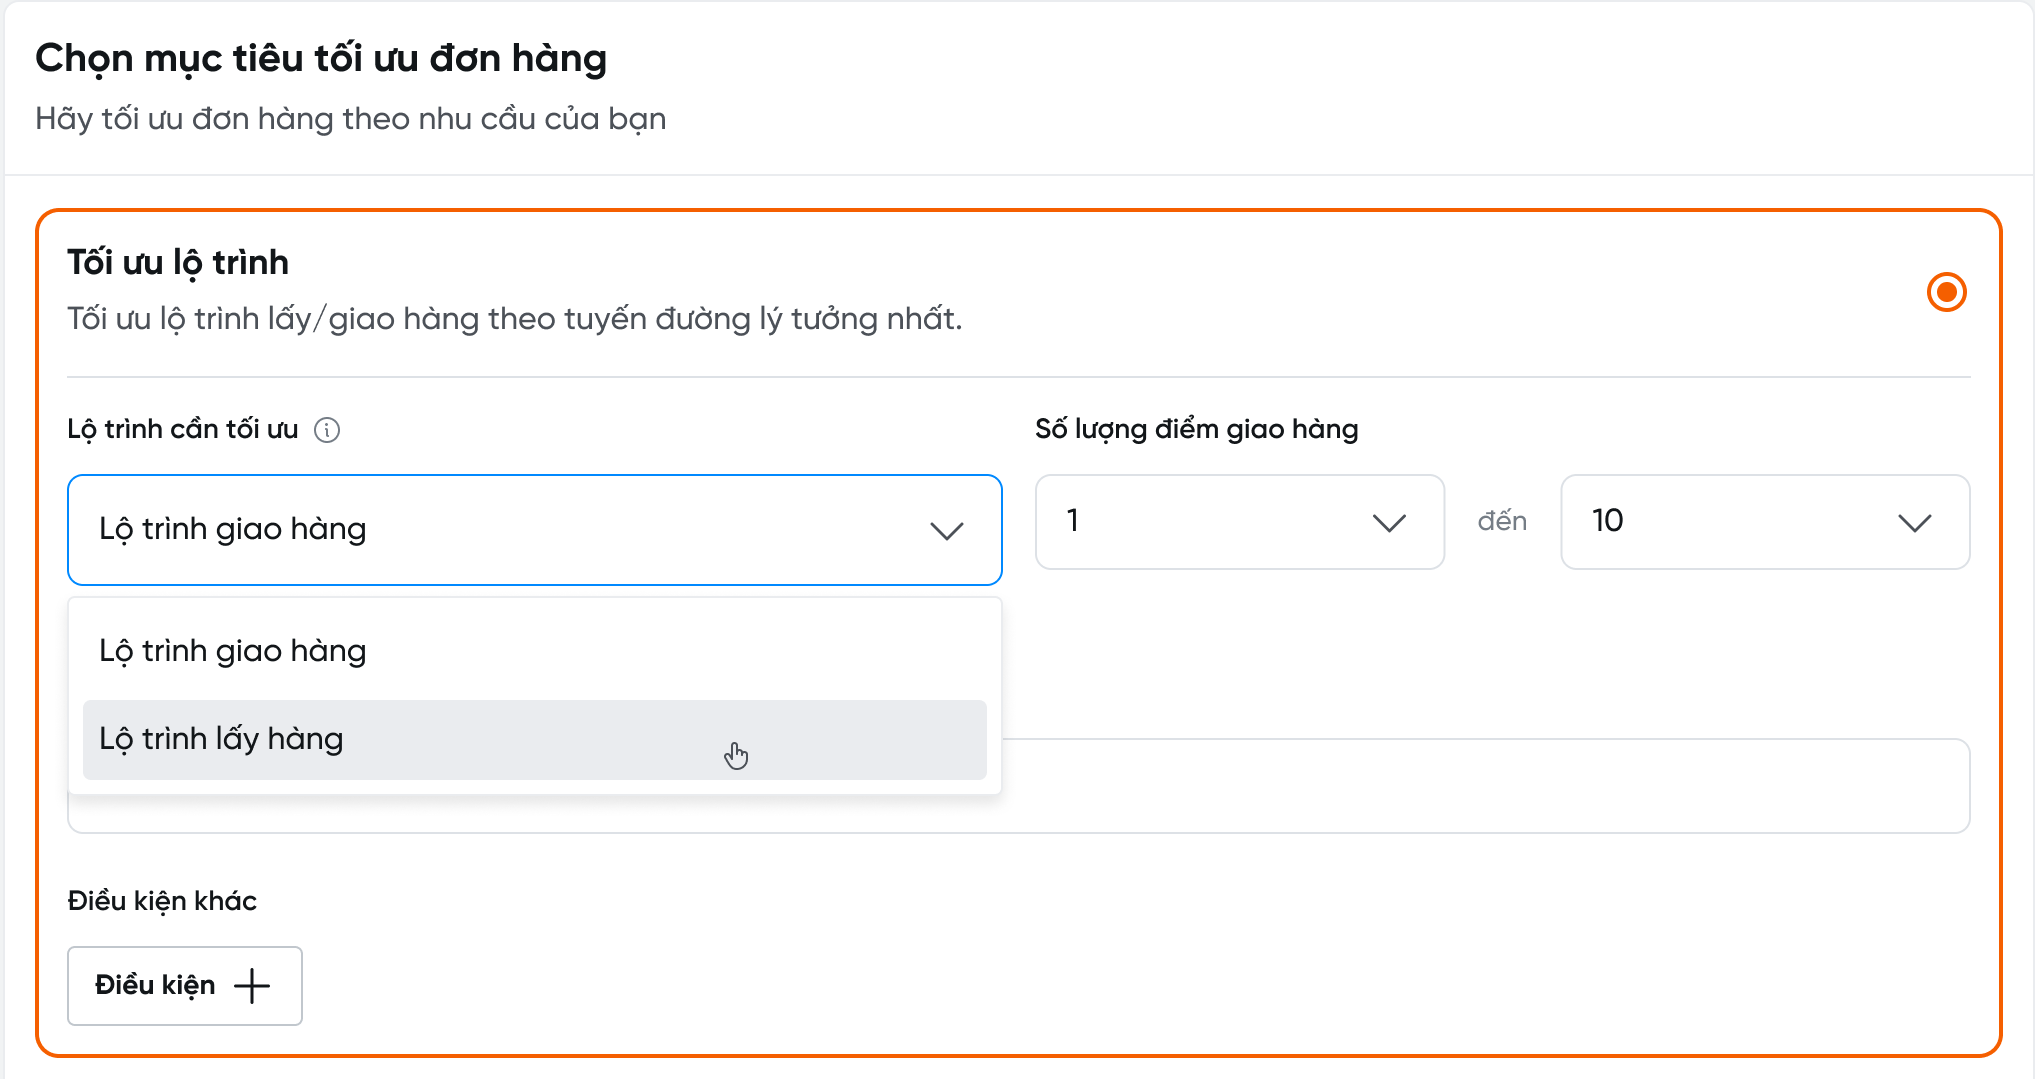
Task: Select the Tối ưu lộ trình radio button
Action: point(1946,292)
